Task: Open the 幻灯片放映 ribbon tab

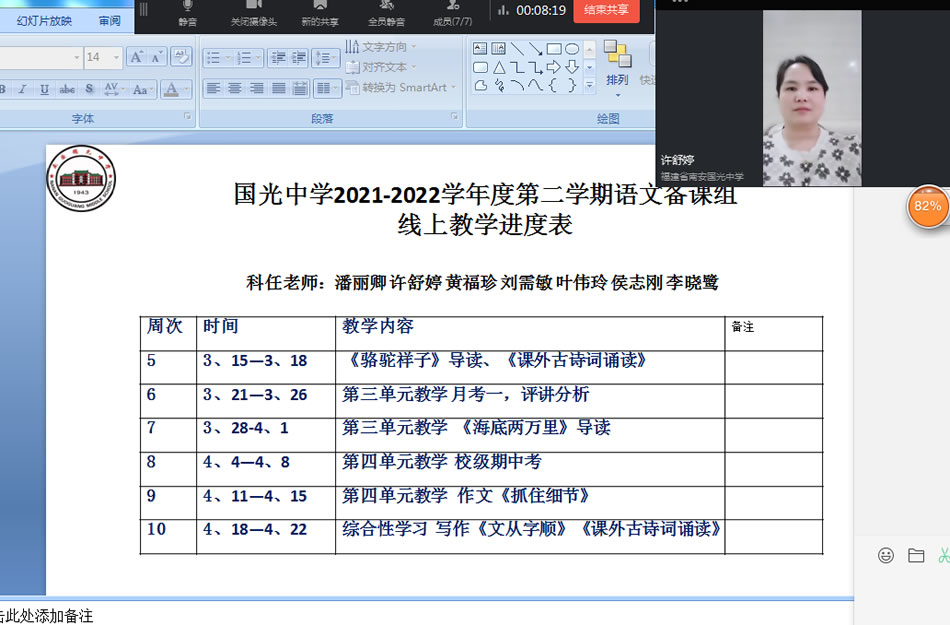Action: (44, 21)
